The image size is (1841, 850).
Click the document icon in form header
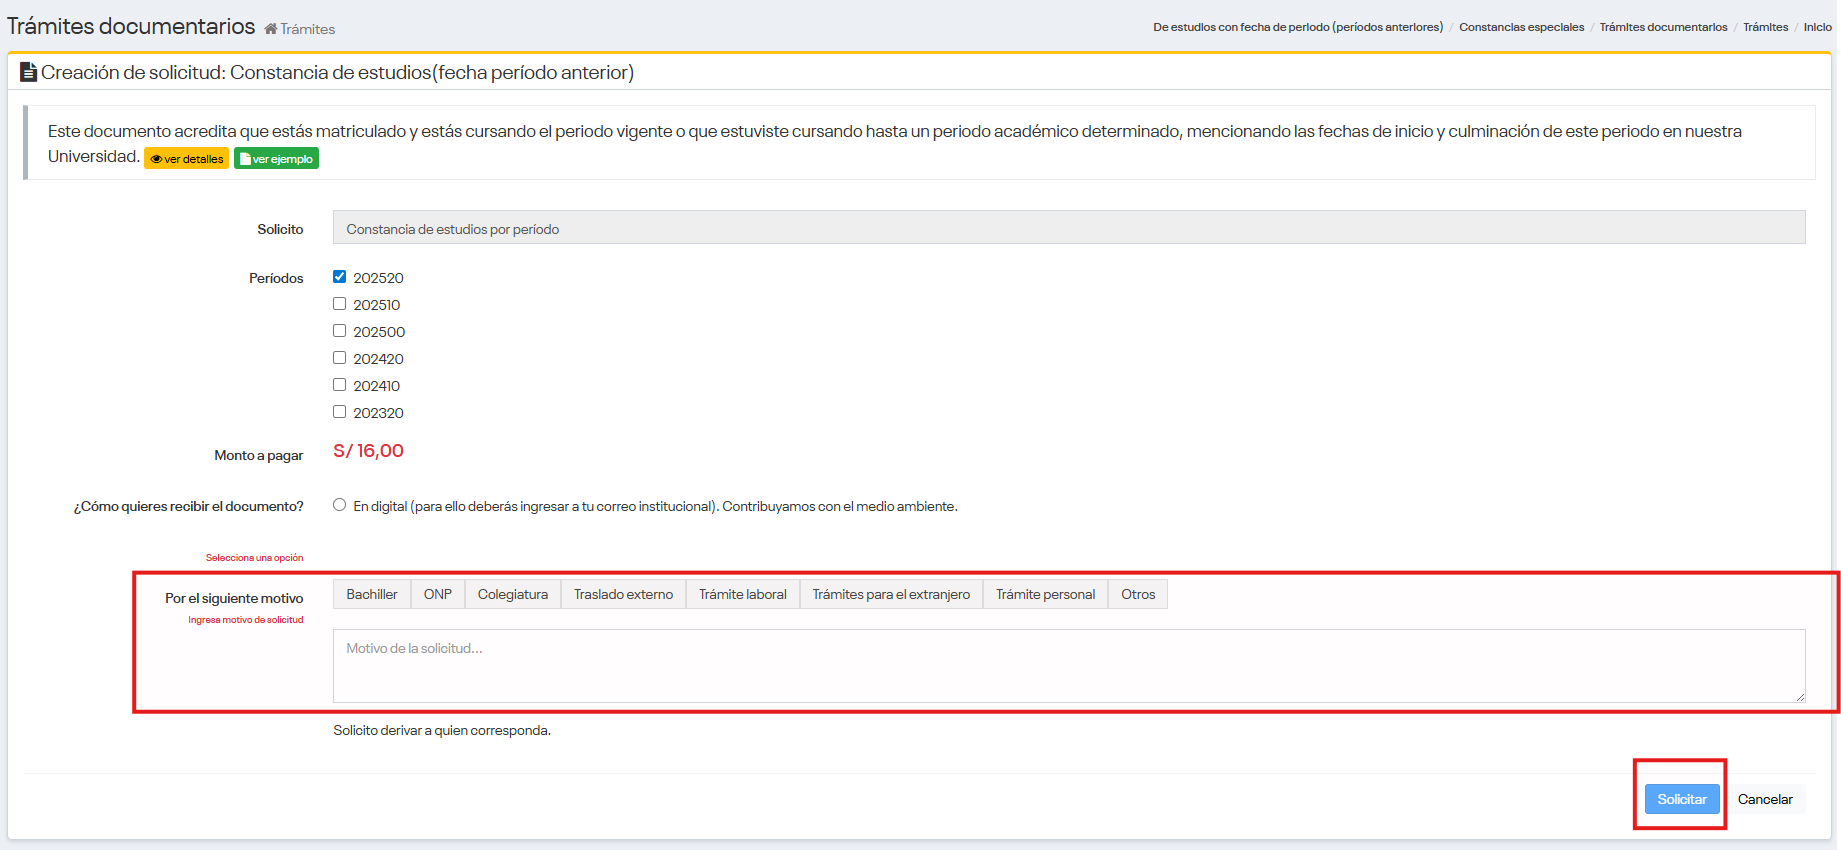29,72
